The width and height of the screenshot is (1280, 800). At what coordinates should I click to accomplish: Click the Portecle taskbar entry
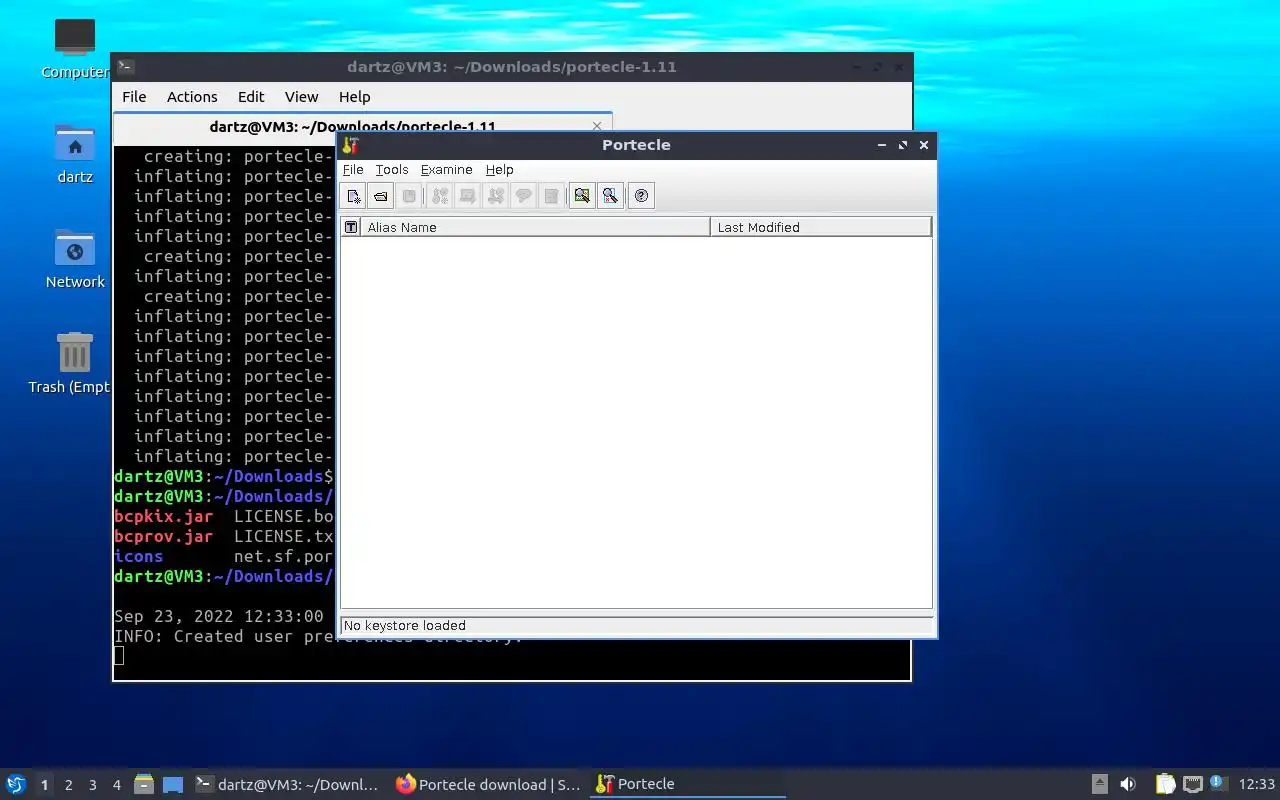coord(688,784)
